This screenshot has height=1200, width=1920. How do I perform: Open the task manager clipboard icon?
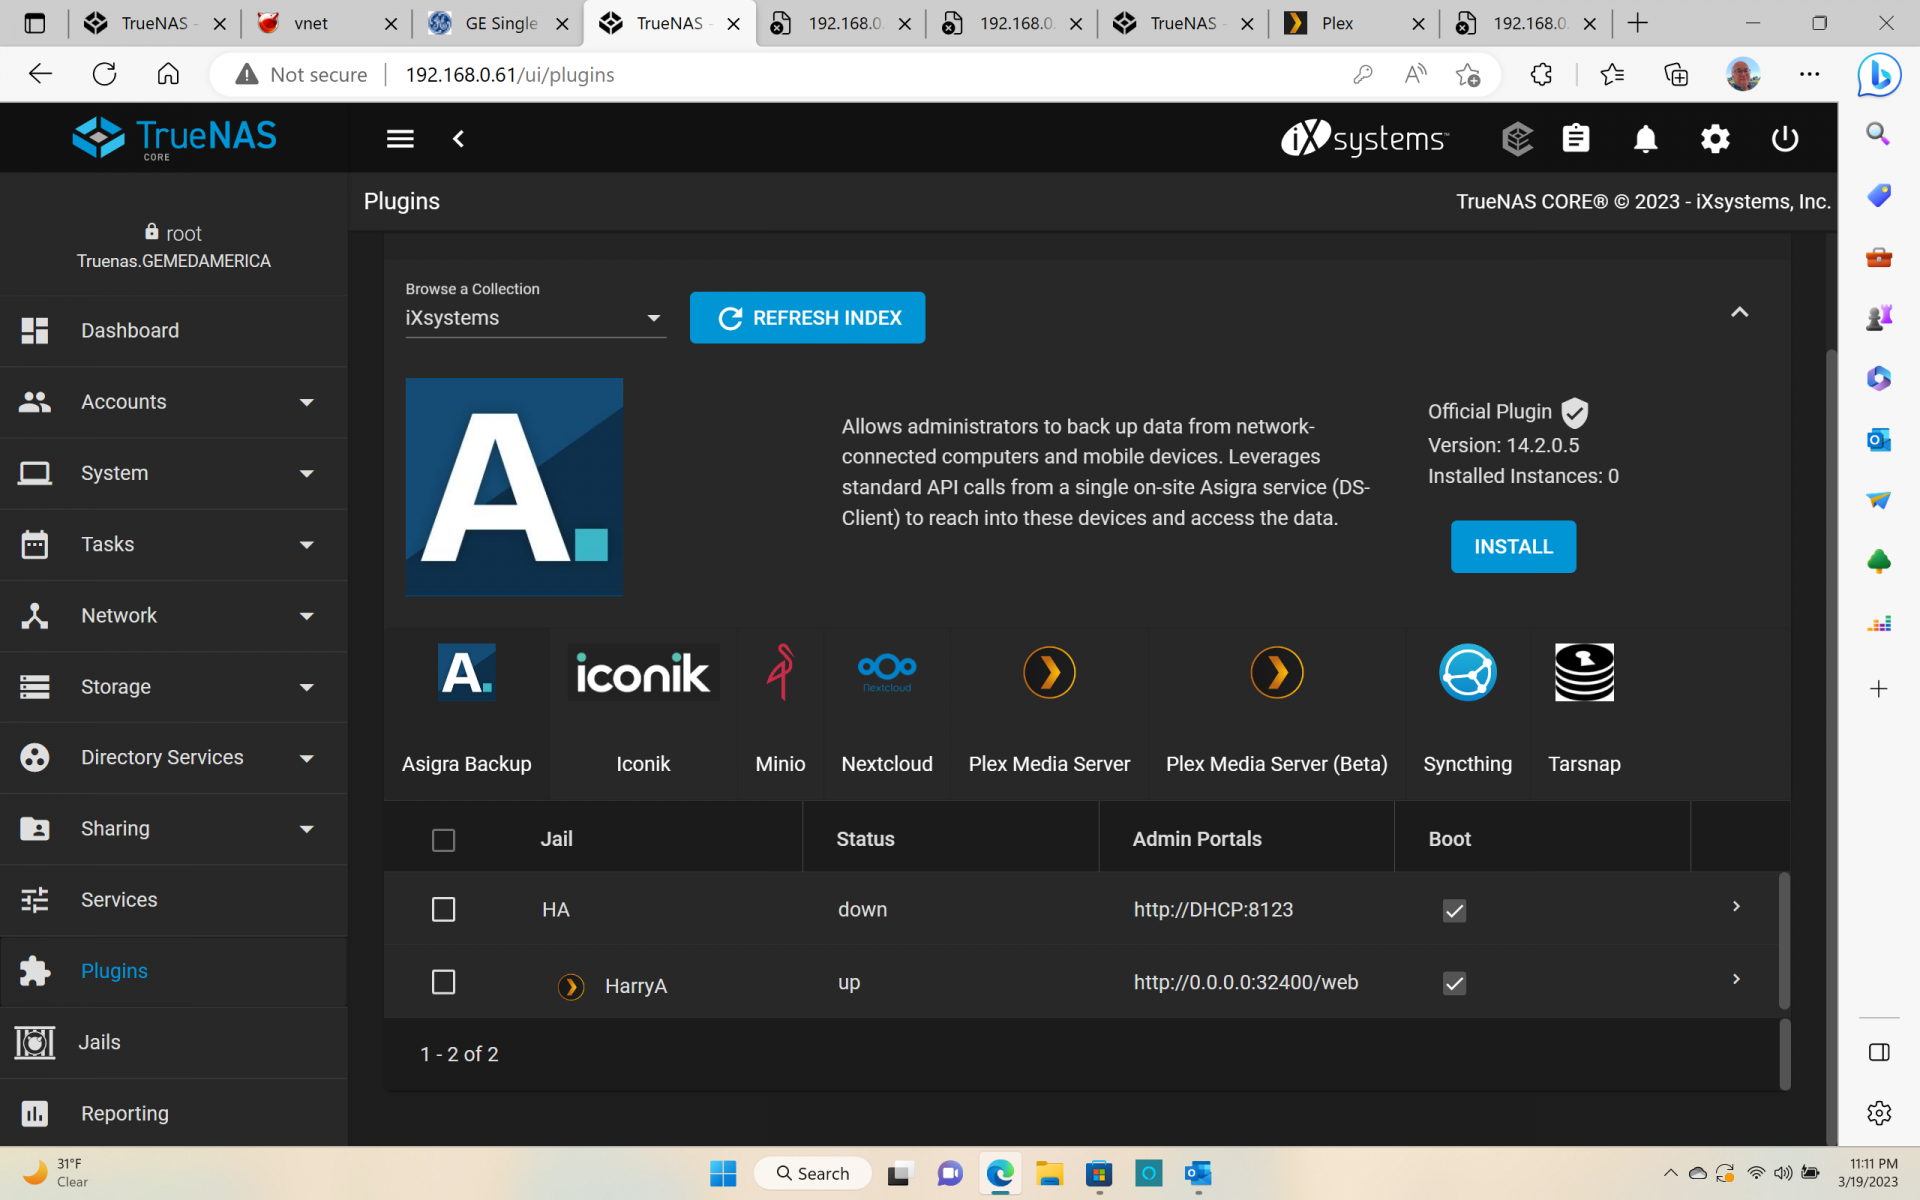pos(1576,139)
